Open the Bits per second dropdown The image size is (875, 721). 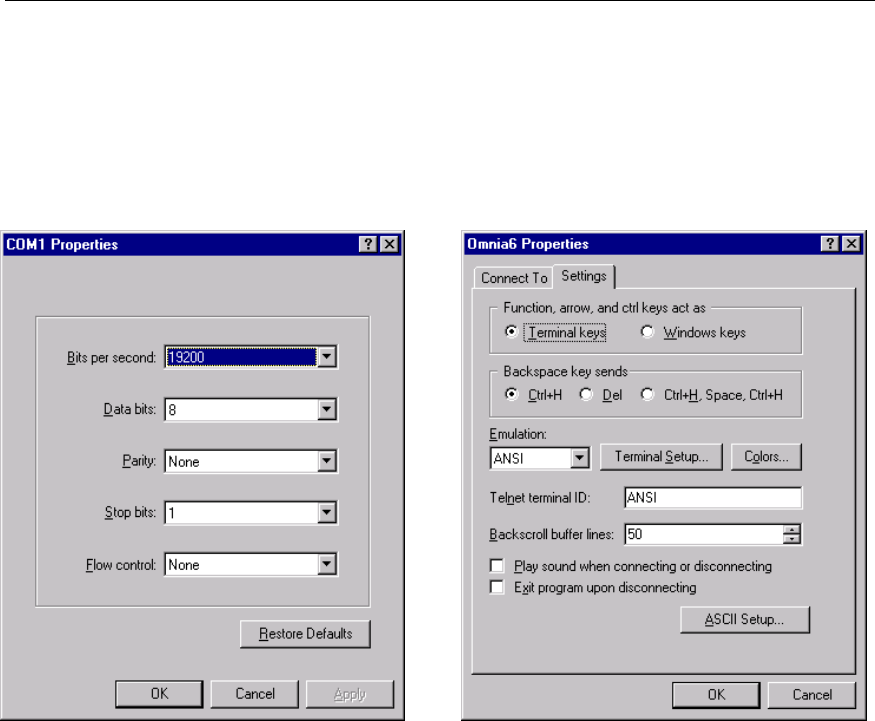tap(327, 357)
